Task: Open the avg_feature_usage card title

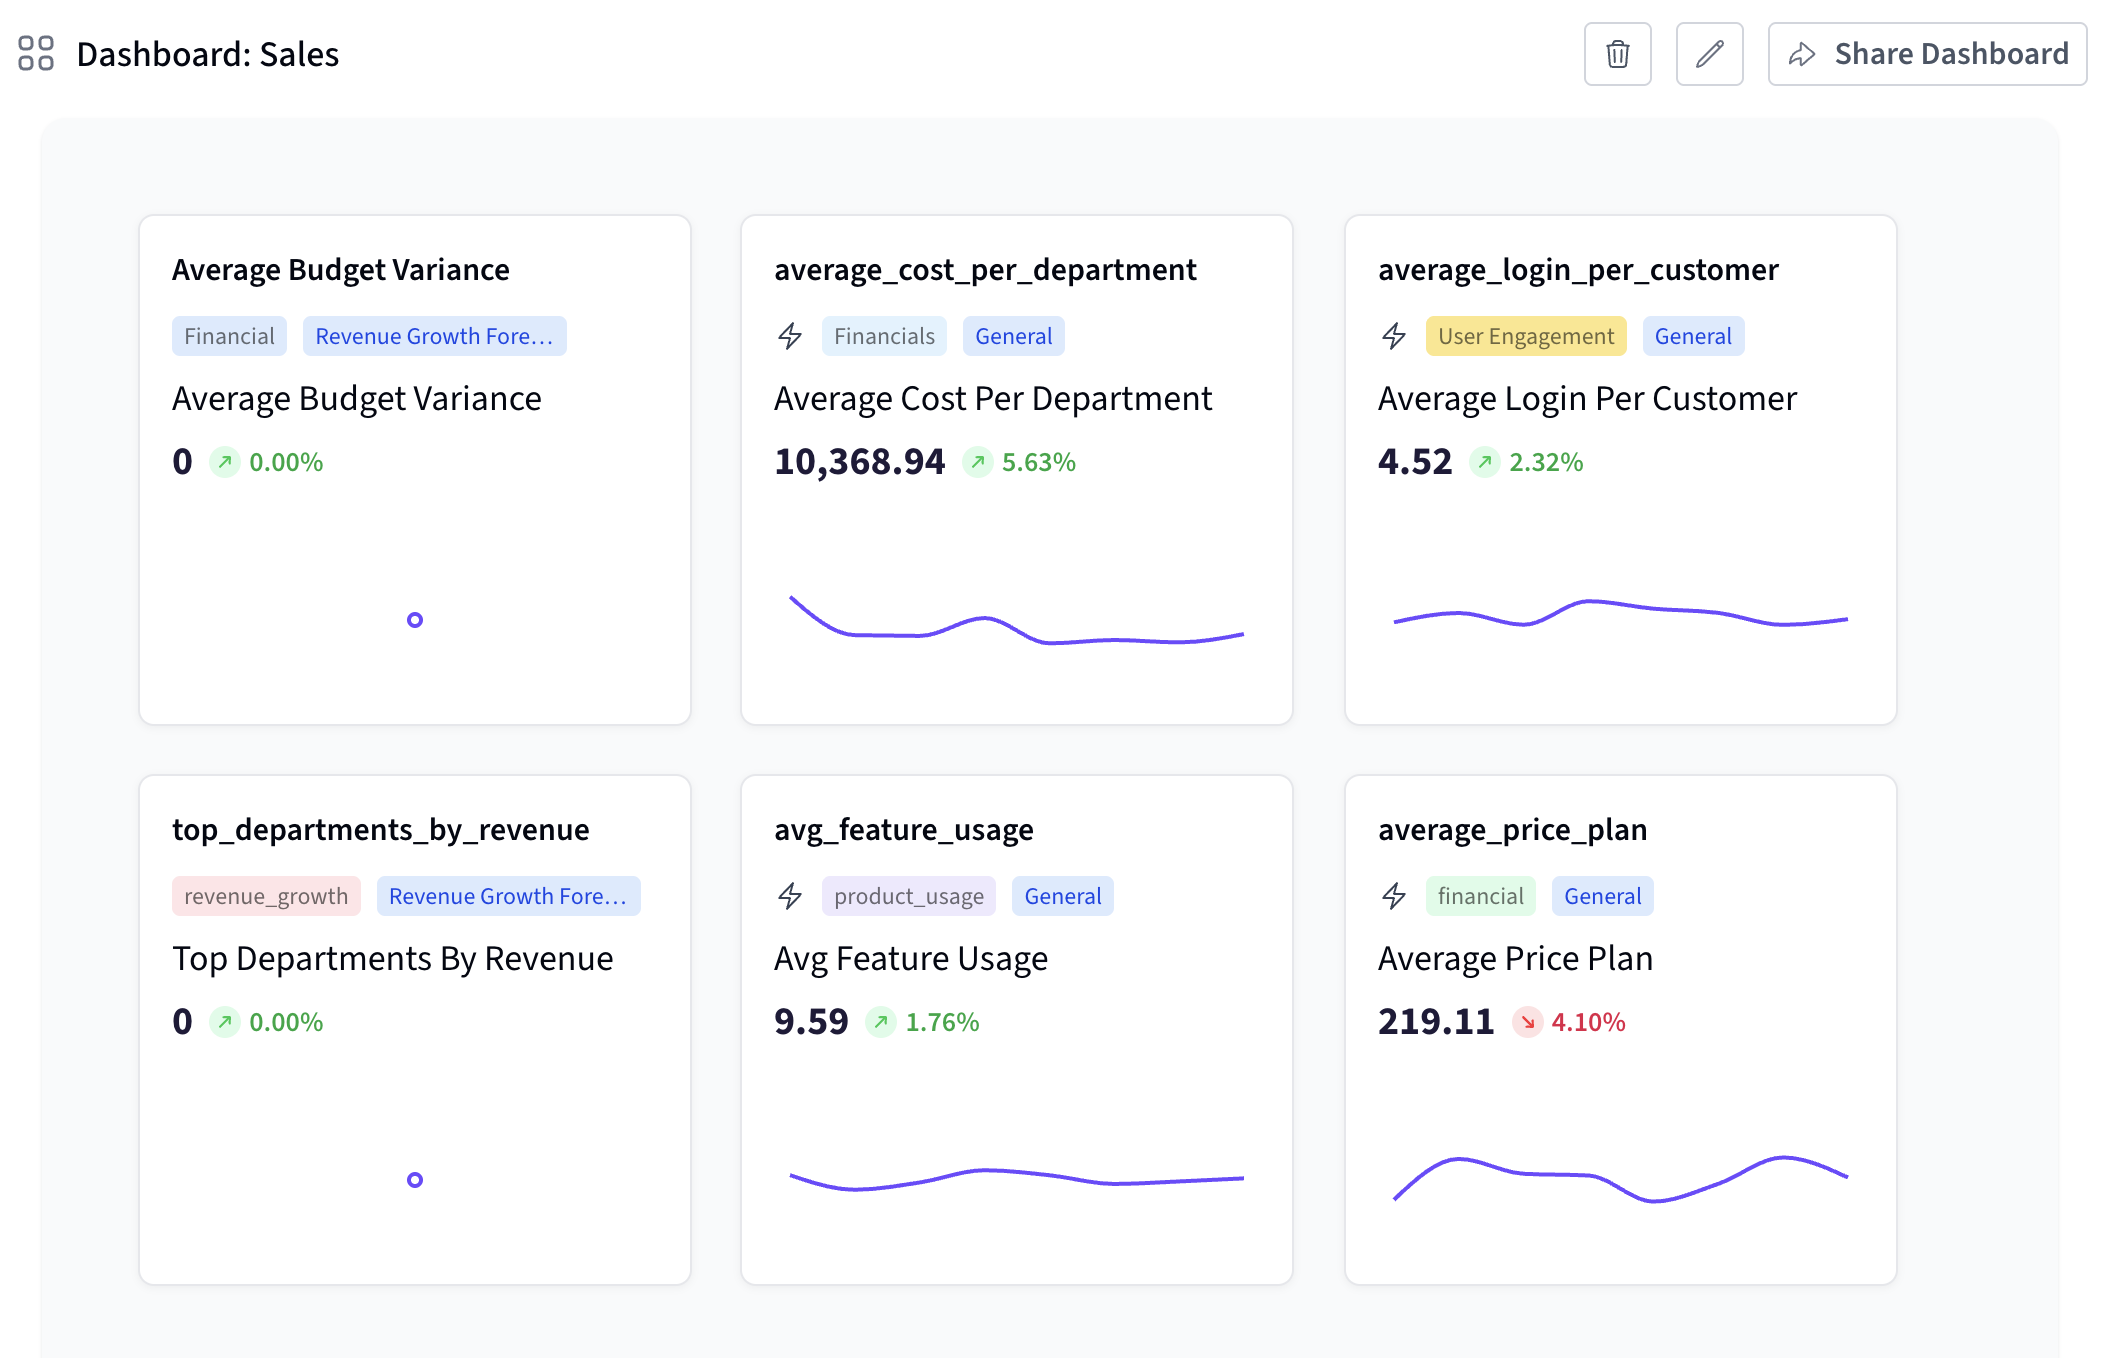Action: (904, 830)
